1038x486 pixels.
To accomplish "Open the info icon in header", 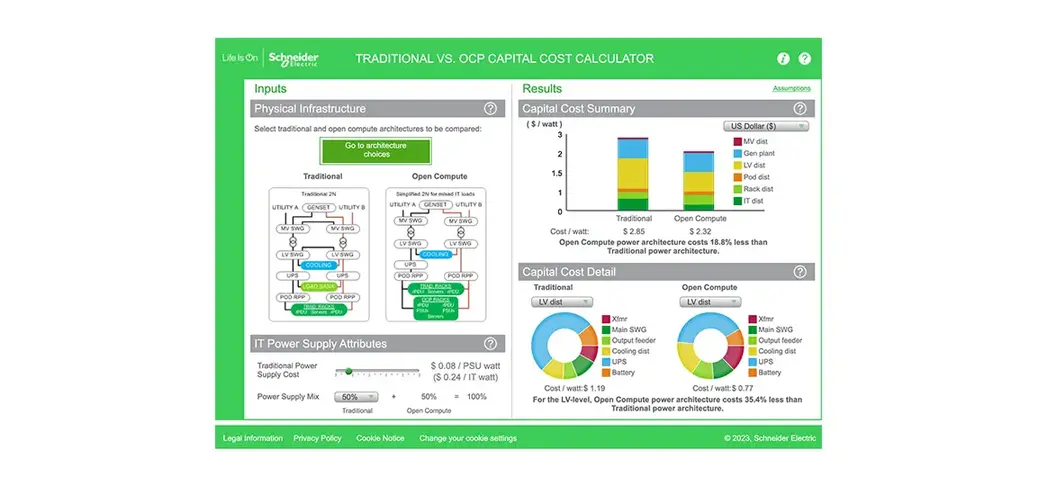I will (x=783, y=58).
